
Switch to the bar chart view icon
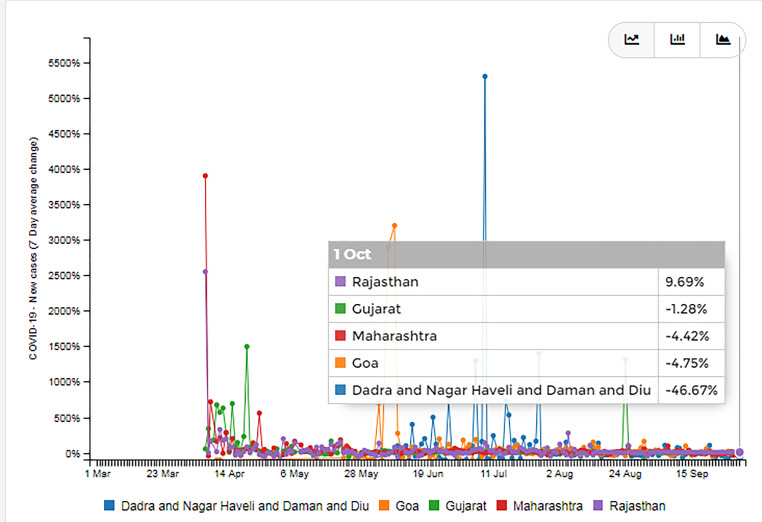678,40
